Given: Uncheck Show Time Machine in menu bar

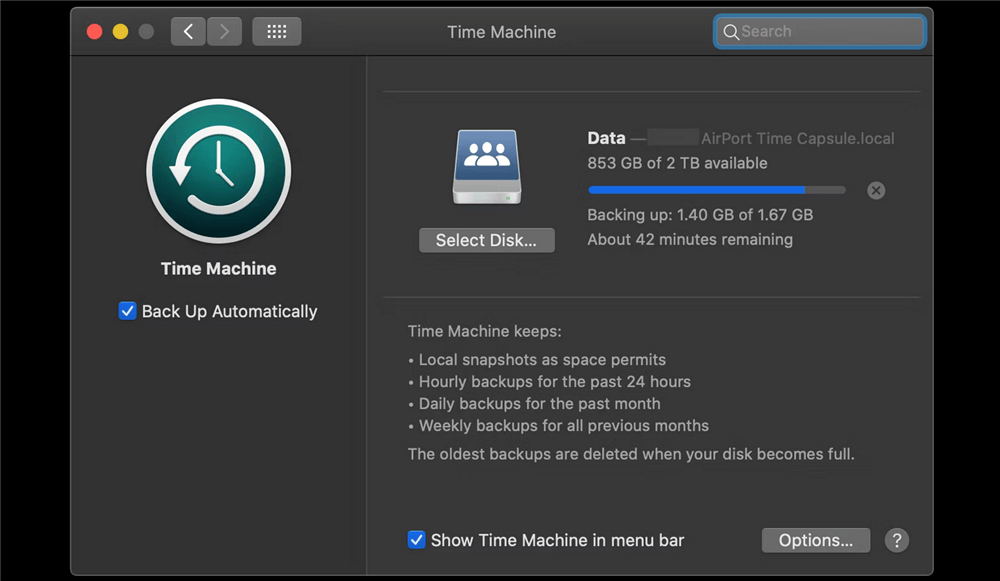Looking at the screenshot, I should (417, 540).
